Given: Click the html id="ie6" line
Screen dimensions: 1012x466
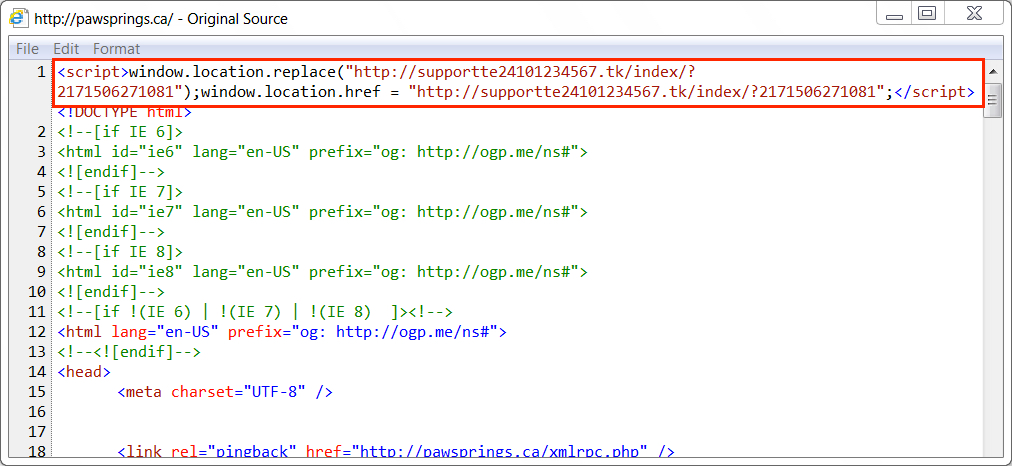Looking at the screenshot, I should coord(323,152).
